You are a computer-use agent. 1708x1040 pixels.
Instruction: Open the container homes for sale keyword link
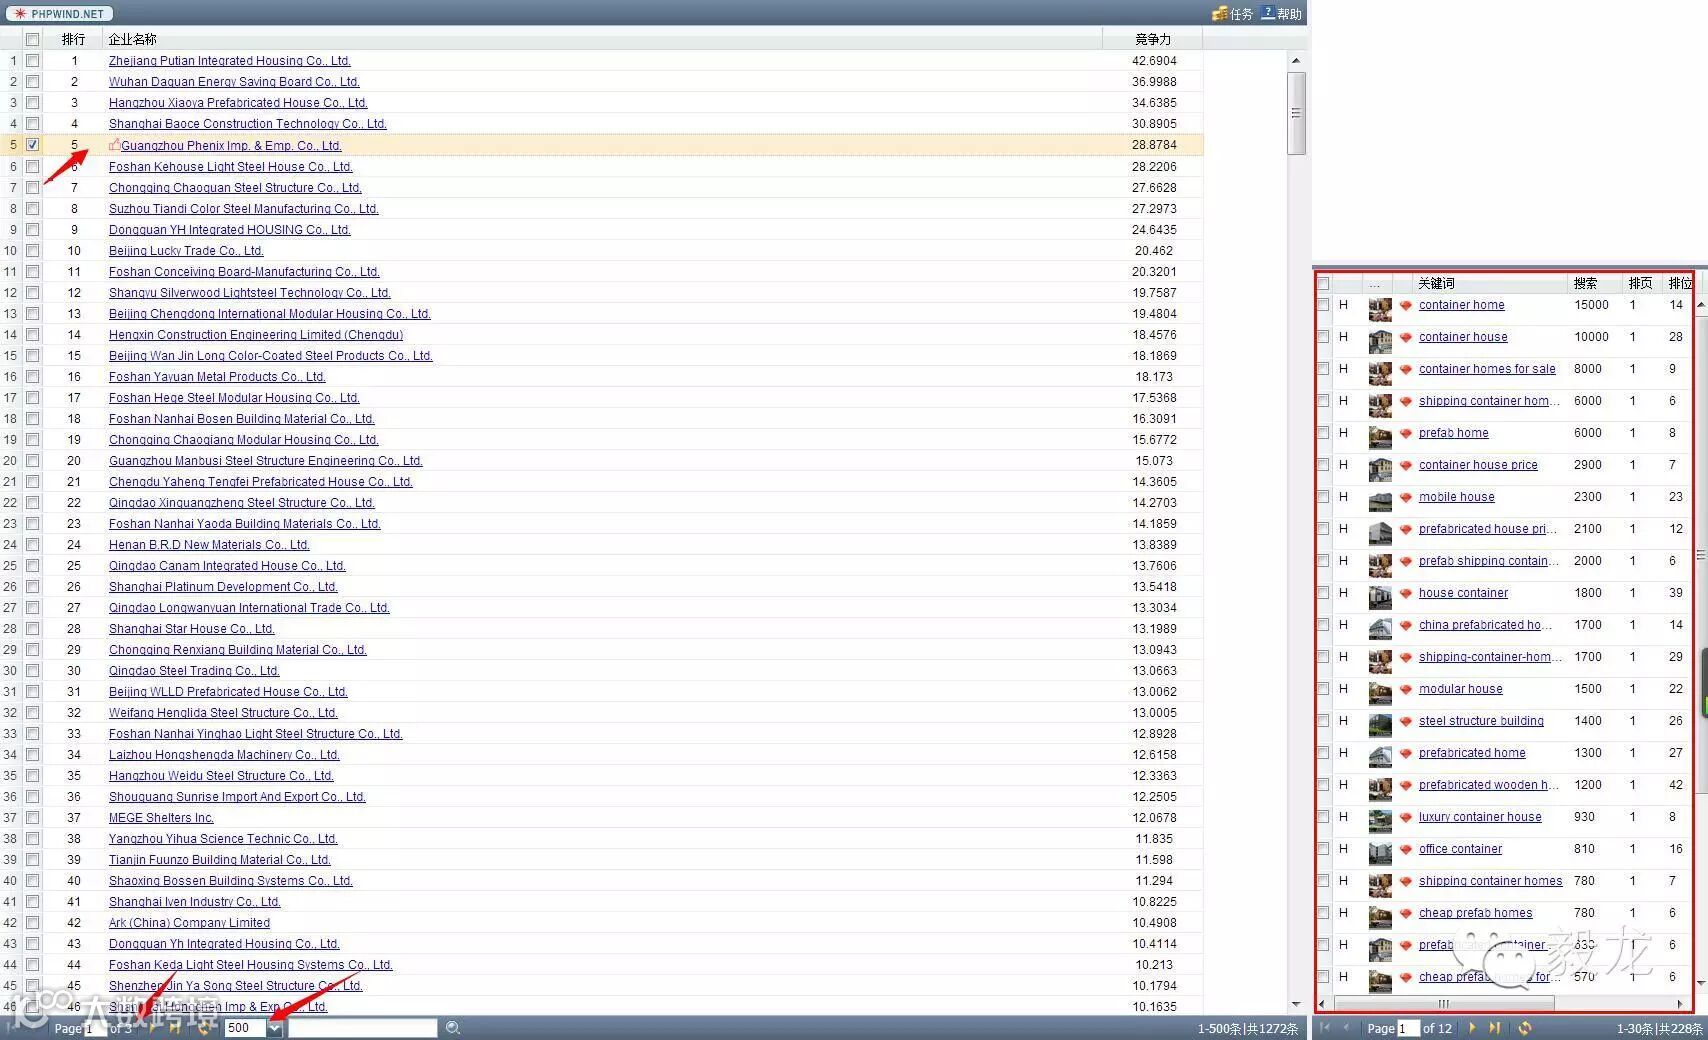coord(1487,369)
